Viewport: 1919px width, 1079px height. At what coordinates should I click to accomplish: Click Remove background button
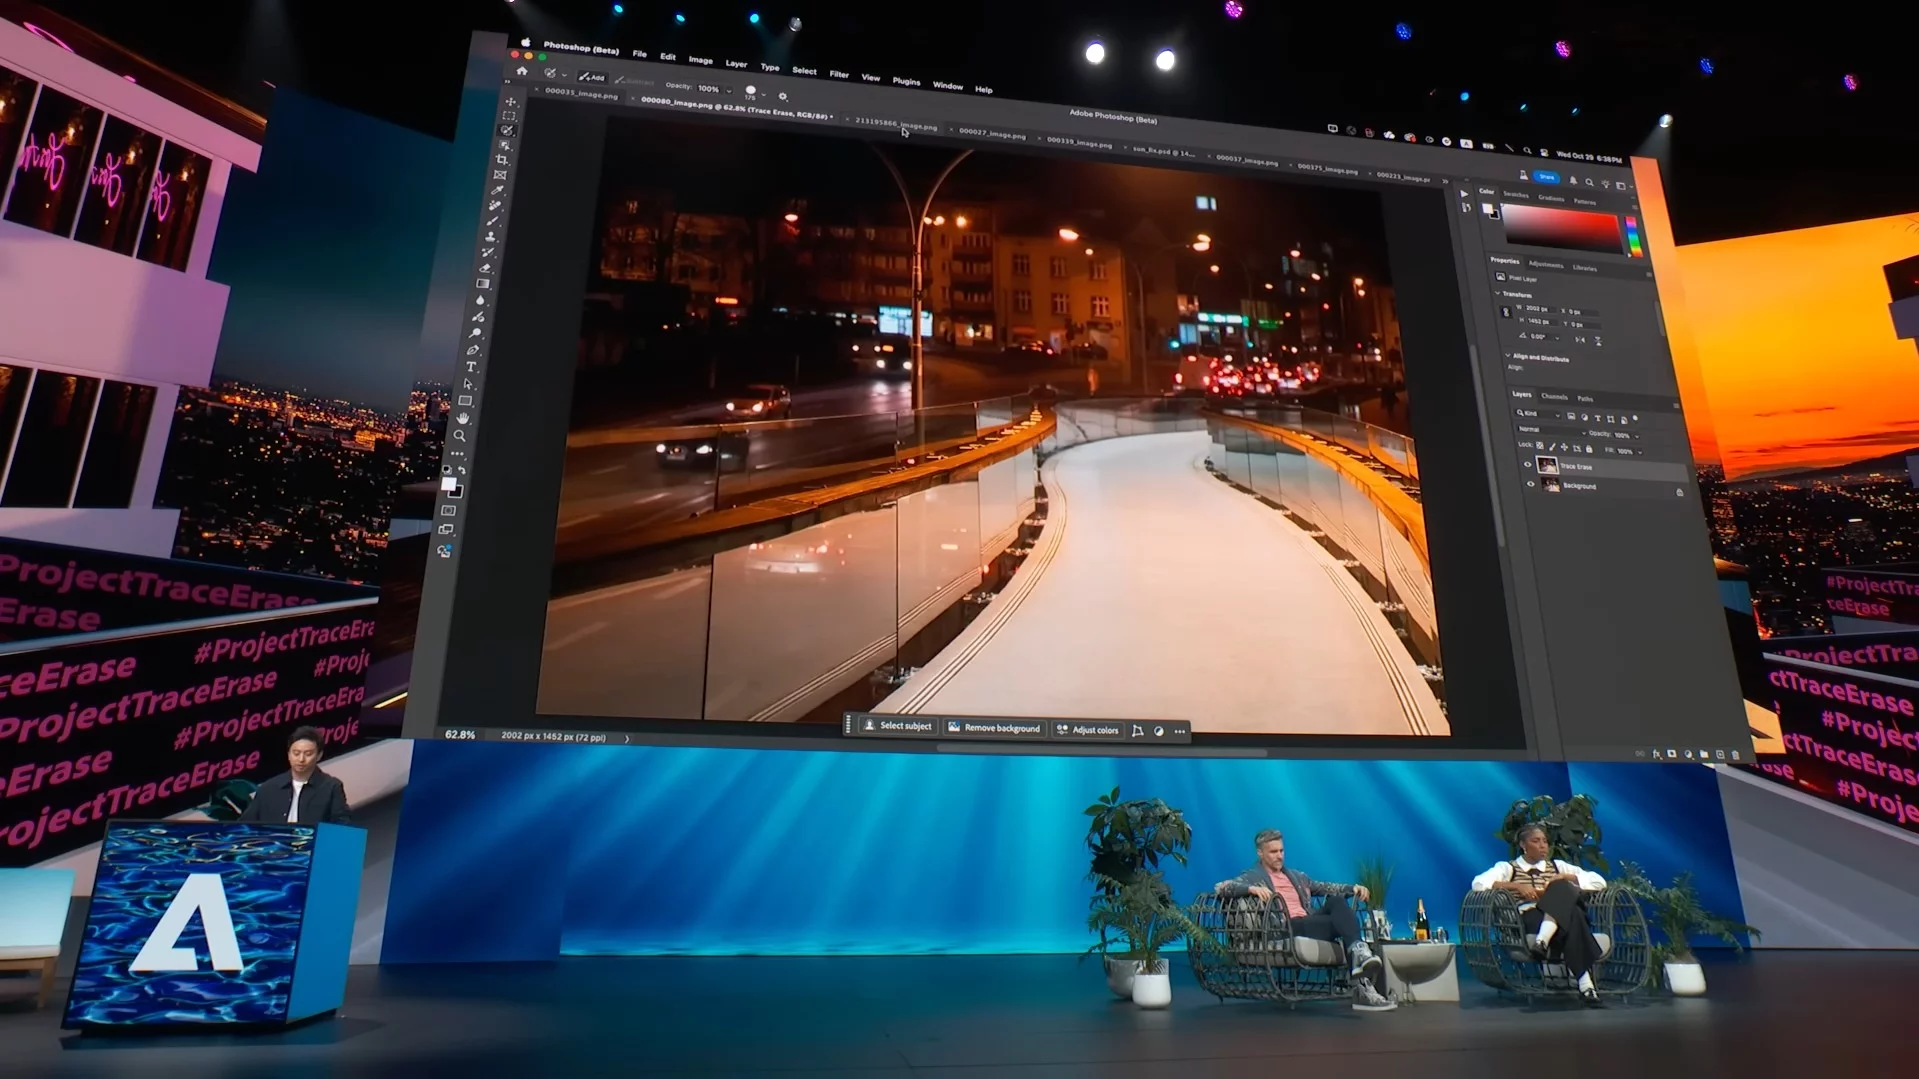point(994,728)
